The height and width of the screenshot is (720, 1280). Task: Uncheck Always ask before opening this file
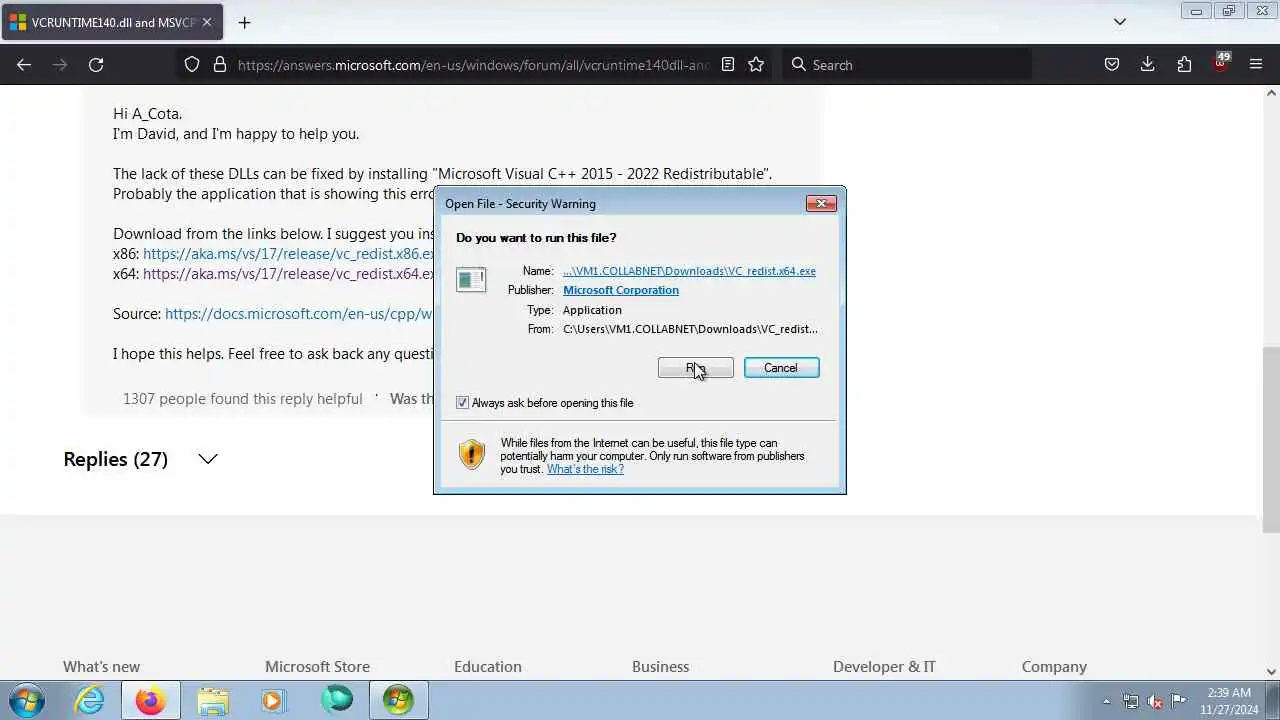(x=462, y=403)
